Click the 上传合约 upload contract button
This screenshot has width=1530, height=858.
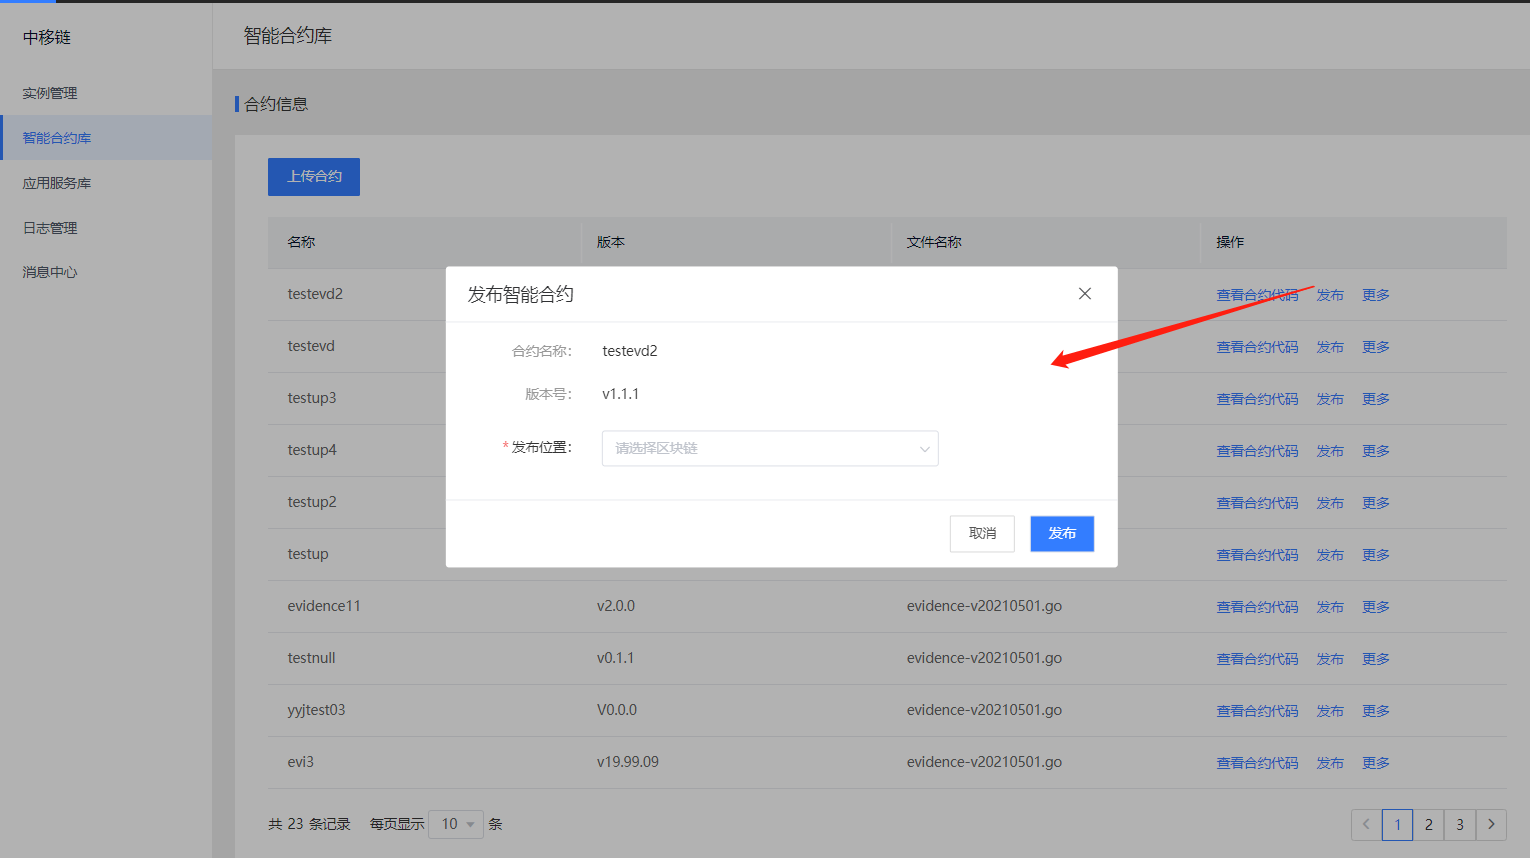coord(313,176)
